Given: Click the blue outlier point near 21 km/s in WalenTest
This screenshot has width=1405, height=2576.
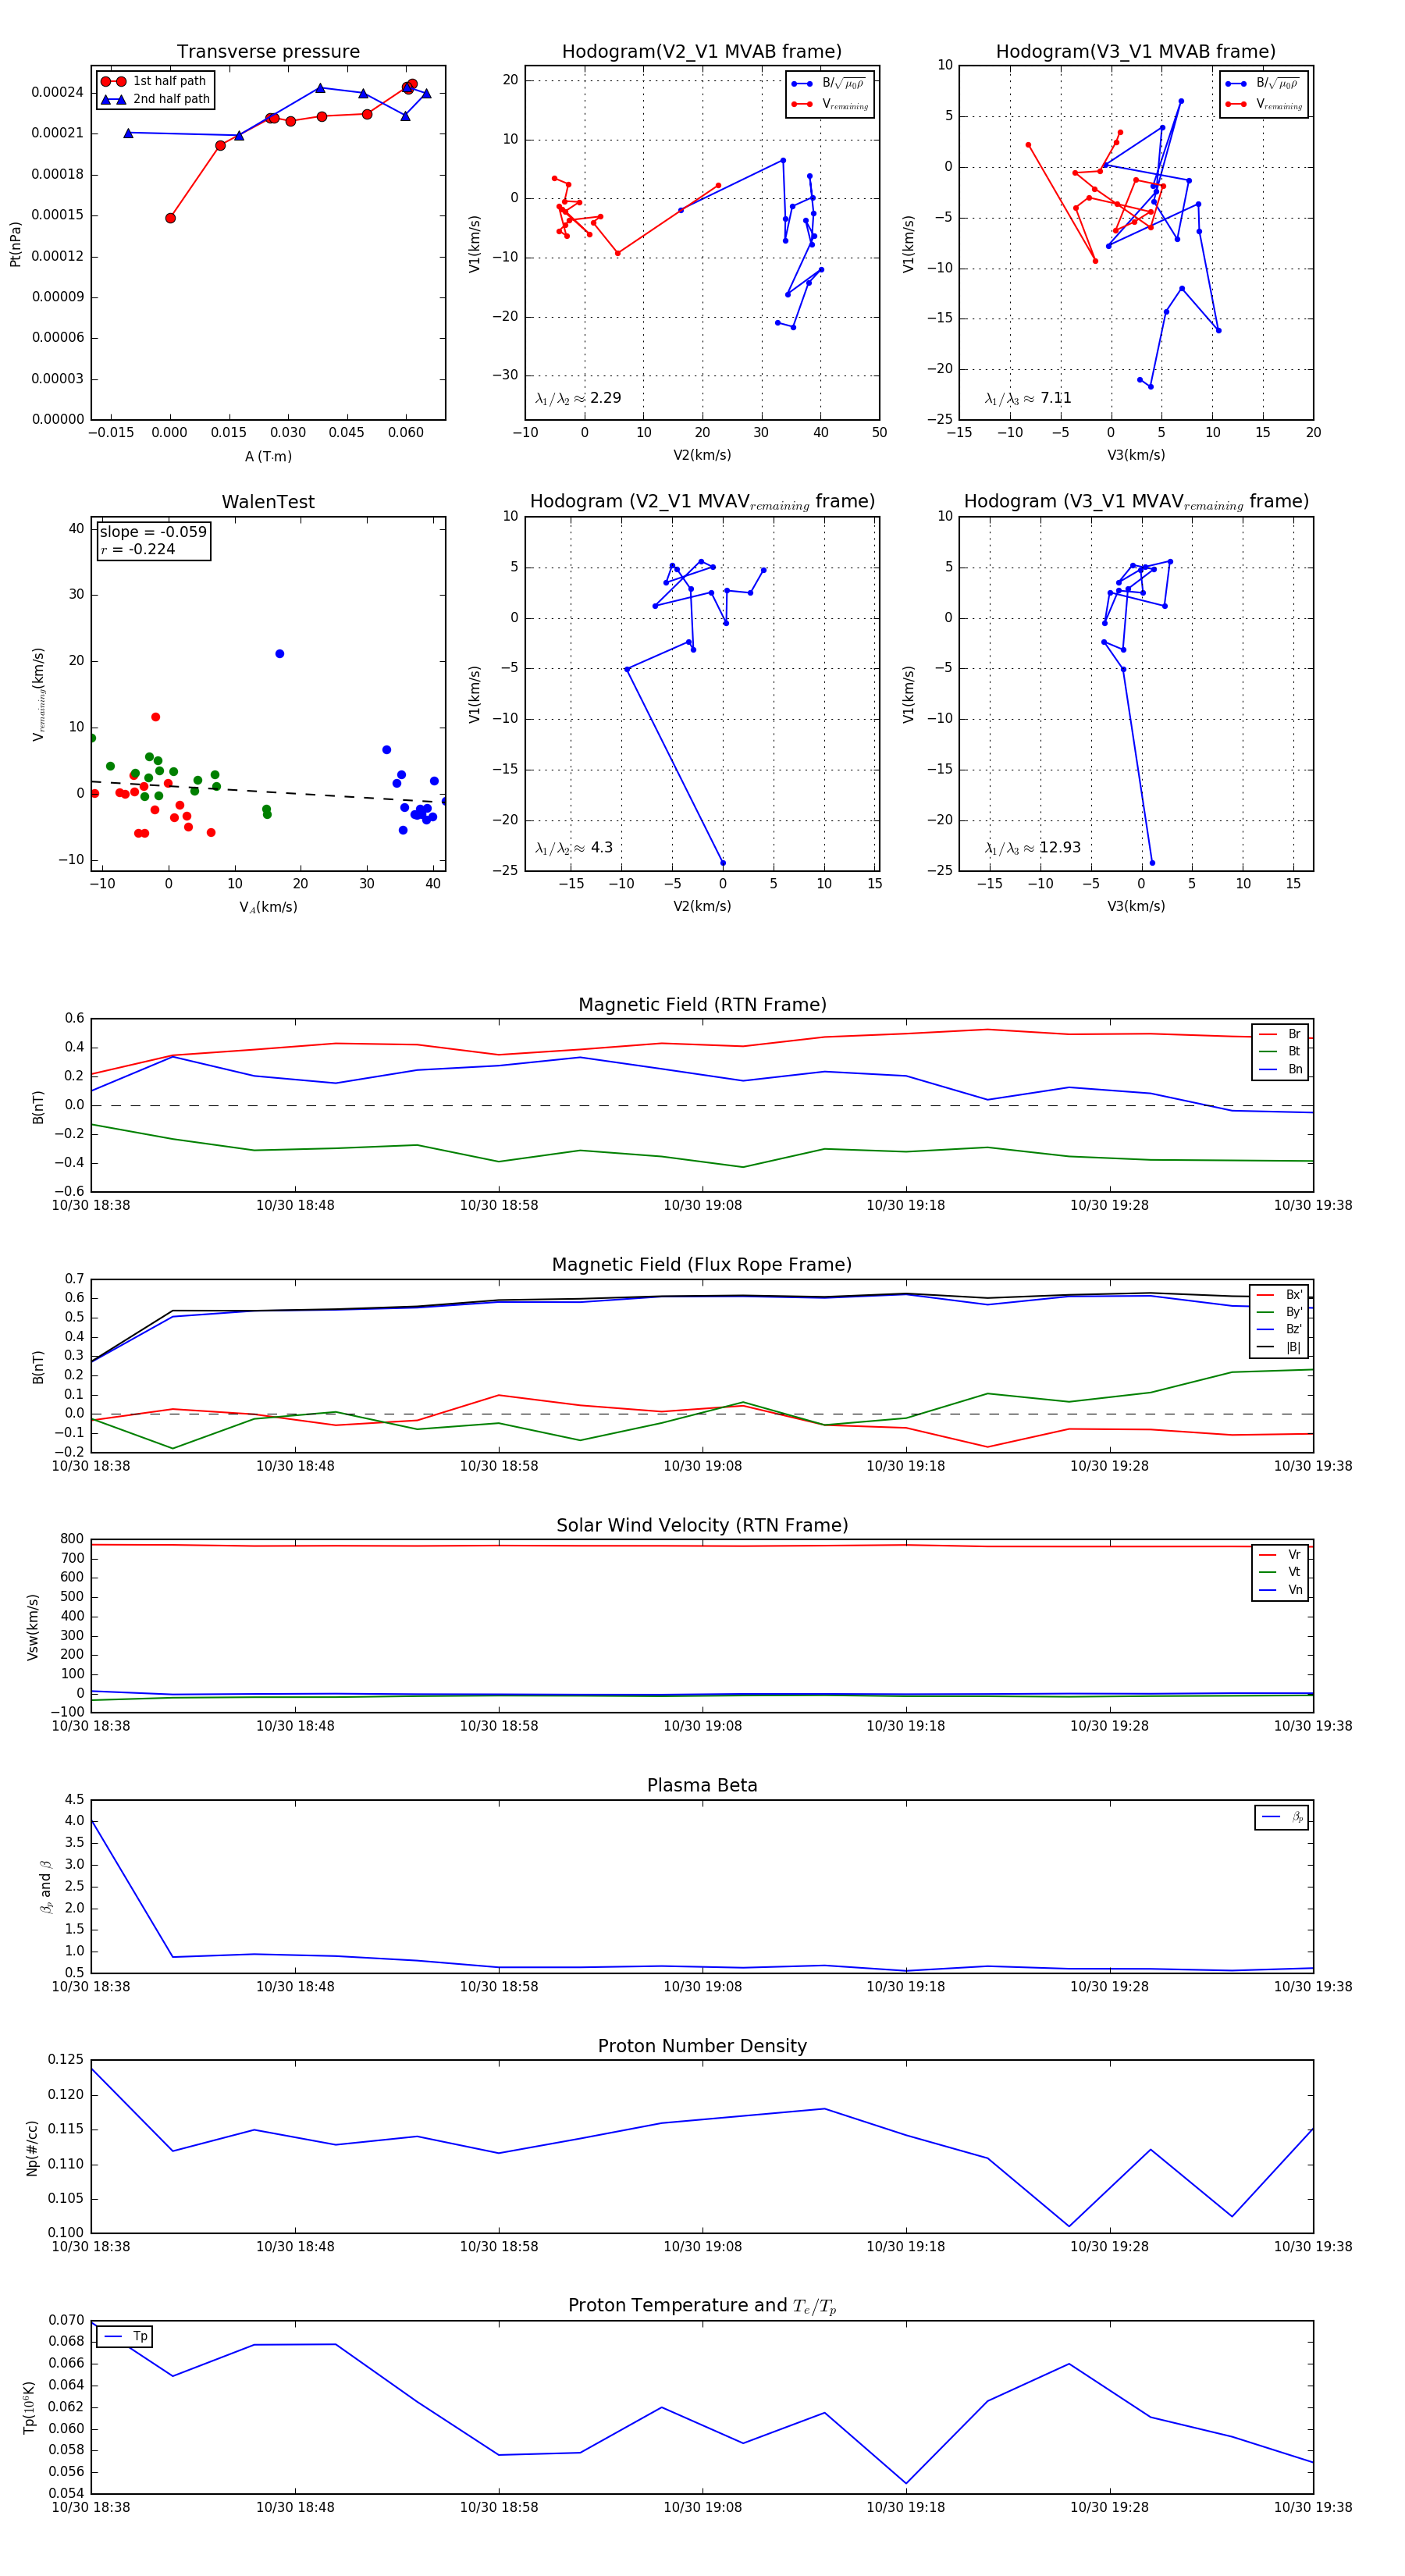Looking at the screenshot, I should [x=280, y=654].
